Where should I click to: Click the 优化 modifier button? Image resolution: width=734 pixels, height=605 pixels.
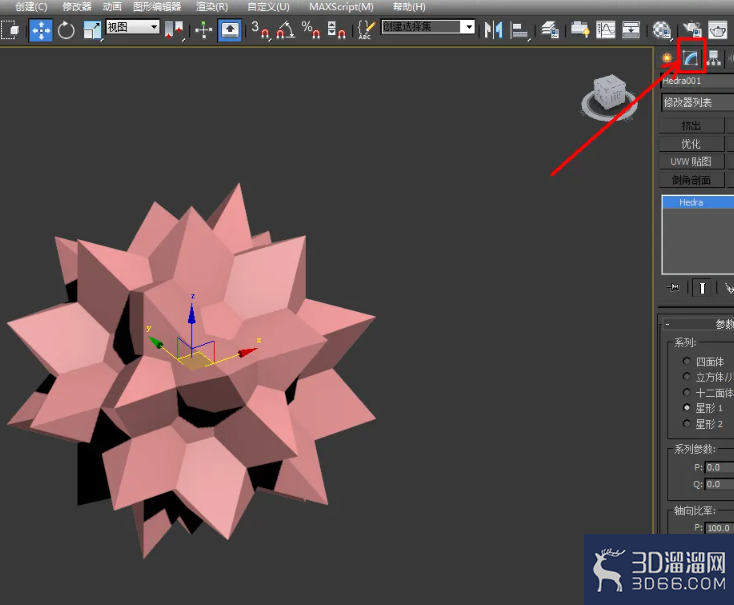(x=691, y=144)
